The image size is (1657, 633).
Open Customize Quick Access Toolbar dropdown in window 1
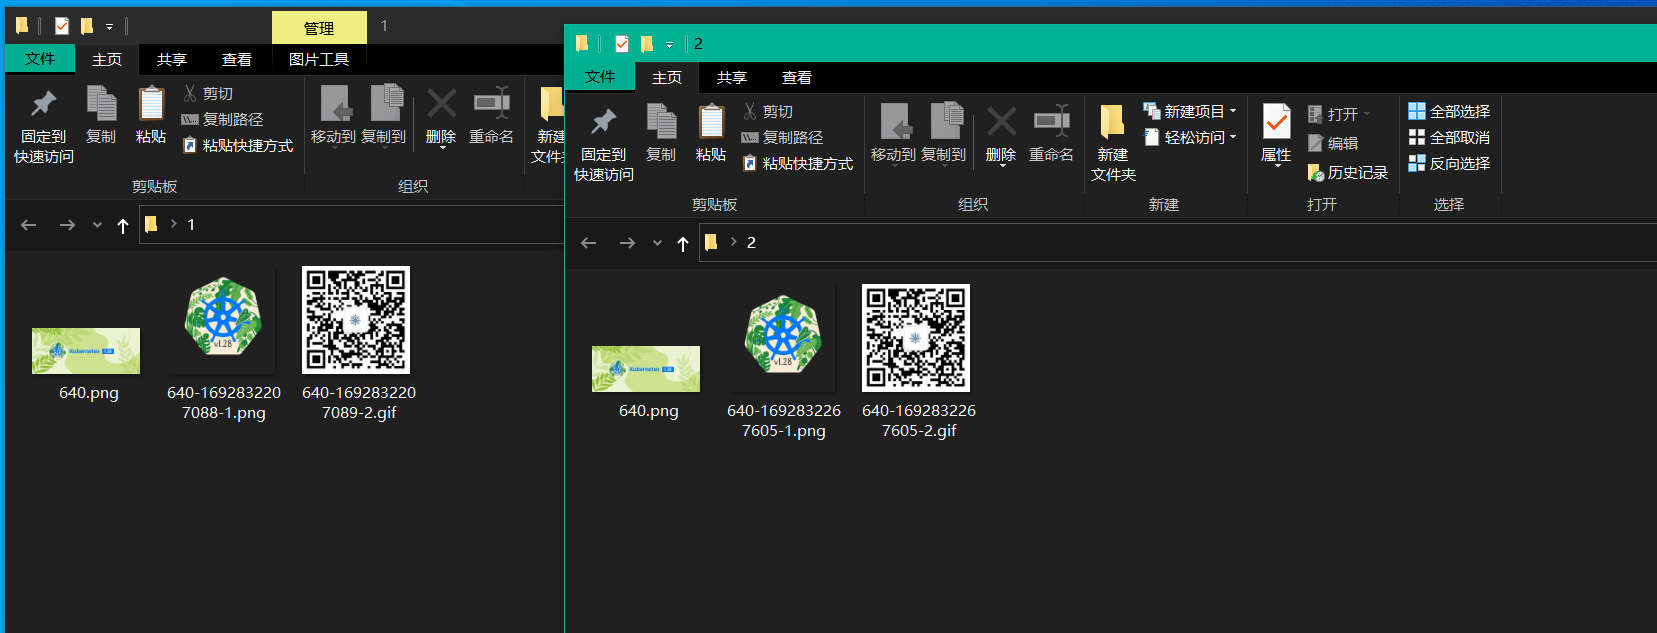click(109, 27)
